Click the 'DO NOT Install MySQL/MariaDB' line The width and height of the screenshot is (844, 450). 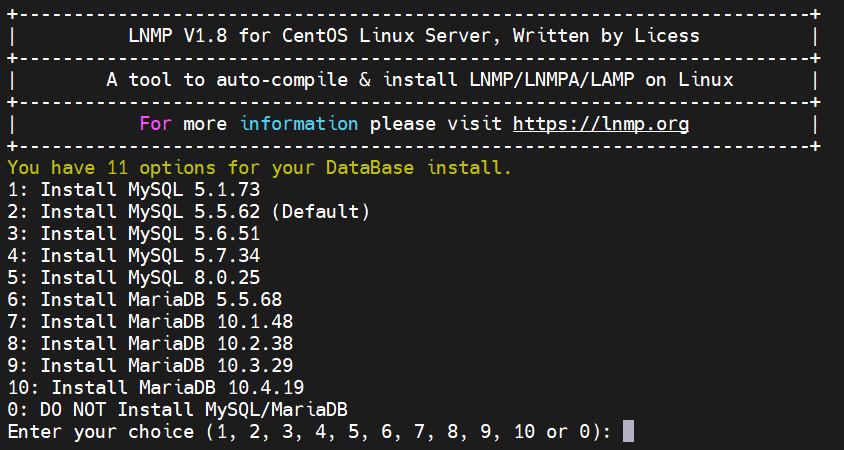[178, 410]
